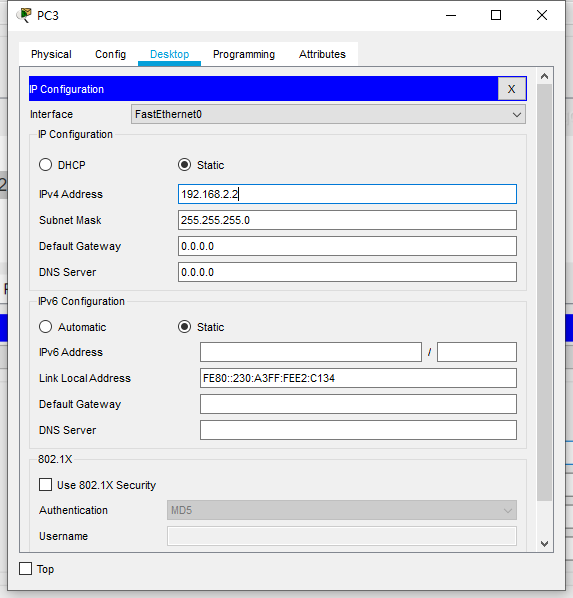Select the Desktop tab
The width and height of the screenshot is (573, 598).
169,54
